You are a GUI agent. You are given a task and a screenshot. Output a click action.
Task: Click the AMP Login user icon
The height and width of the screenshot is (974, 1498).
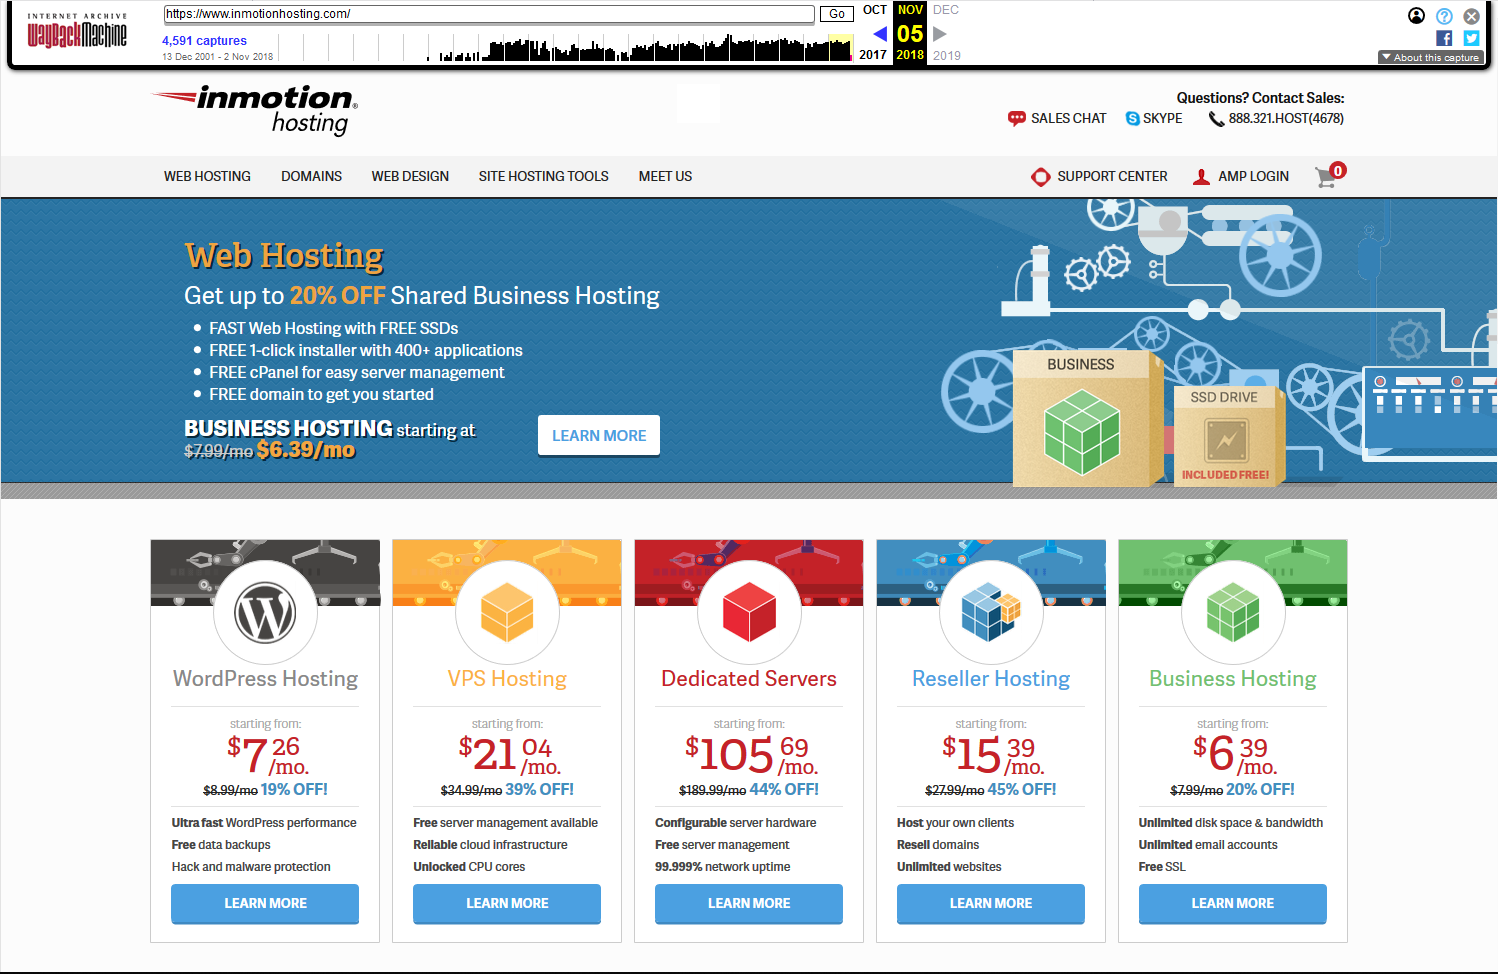(x=1202, y=177)
